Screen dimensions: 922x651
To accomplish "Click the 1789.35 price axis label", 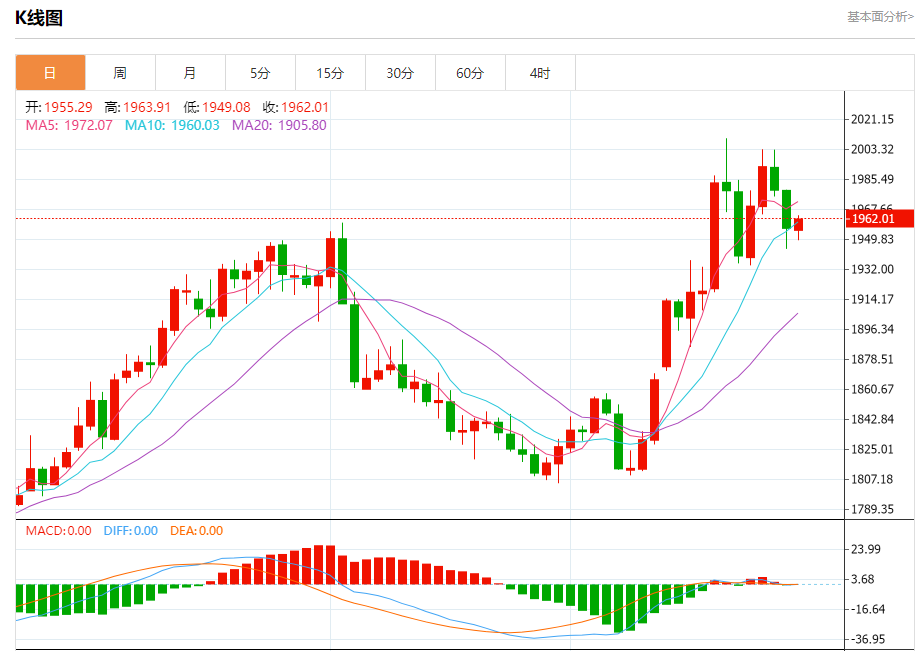I will tap(873, 509).
